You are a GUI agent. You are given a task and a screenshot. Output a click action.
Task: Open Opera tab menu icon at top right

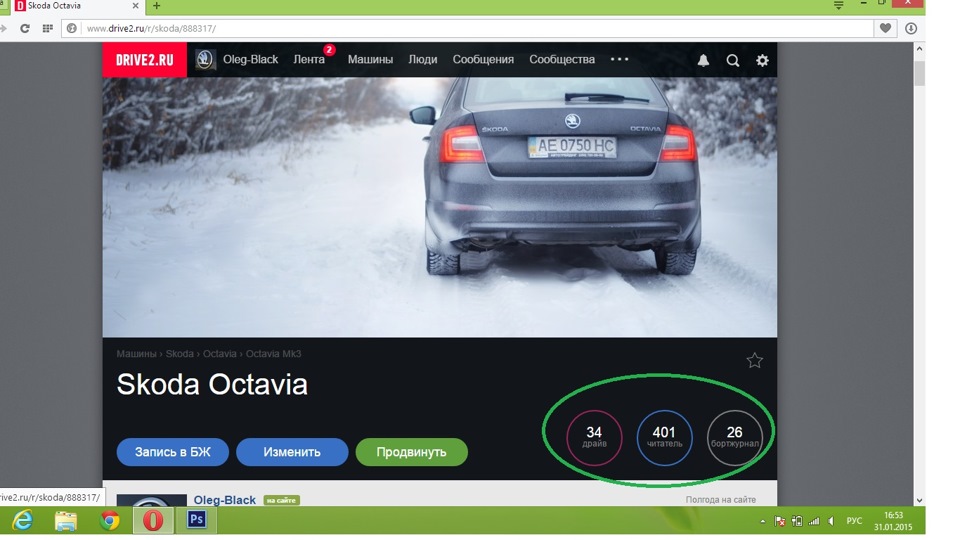839,5
